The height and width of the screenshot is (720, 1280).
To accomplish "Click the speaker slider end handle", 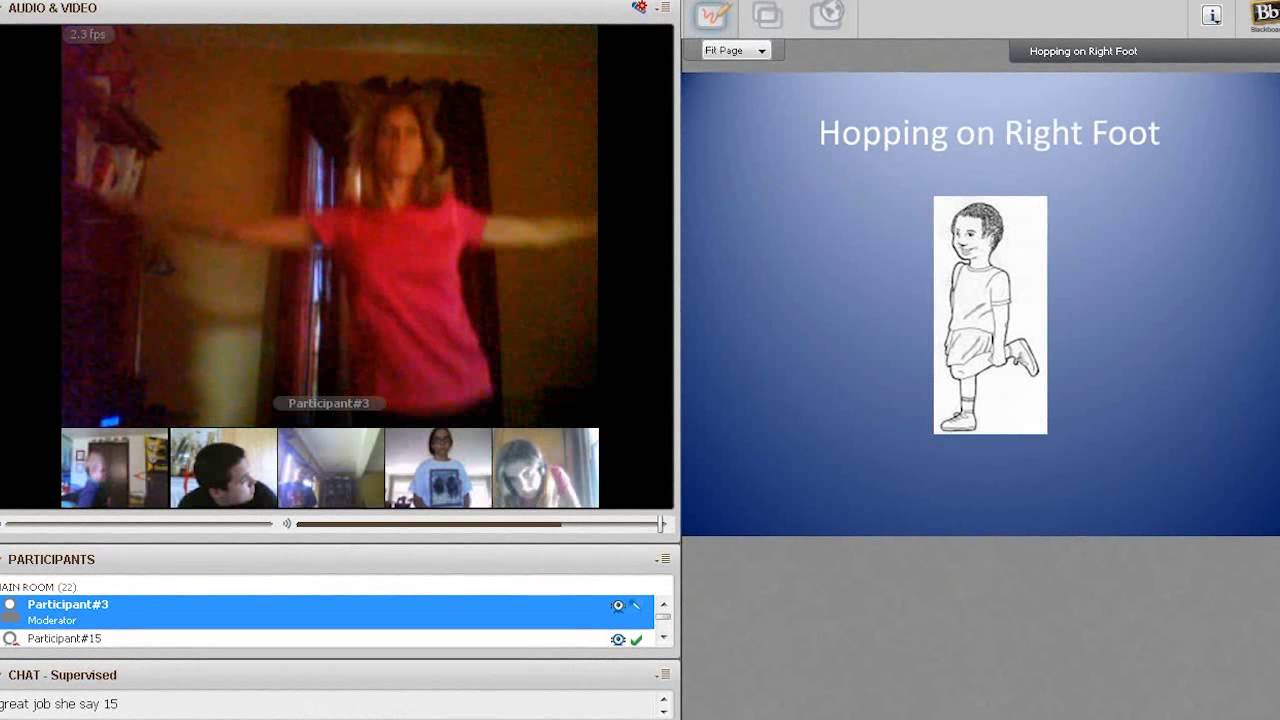I will pos(661,523).
